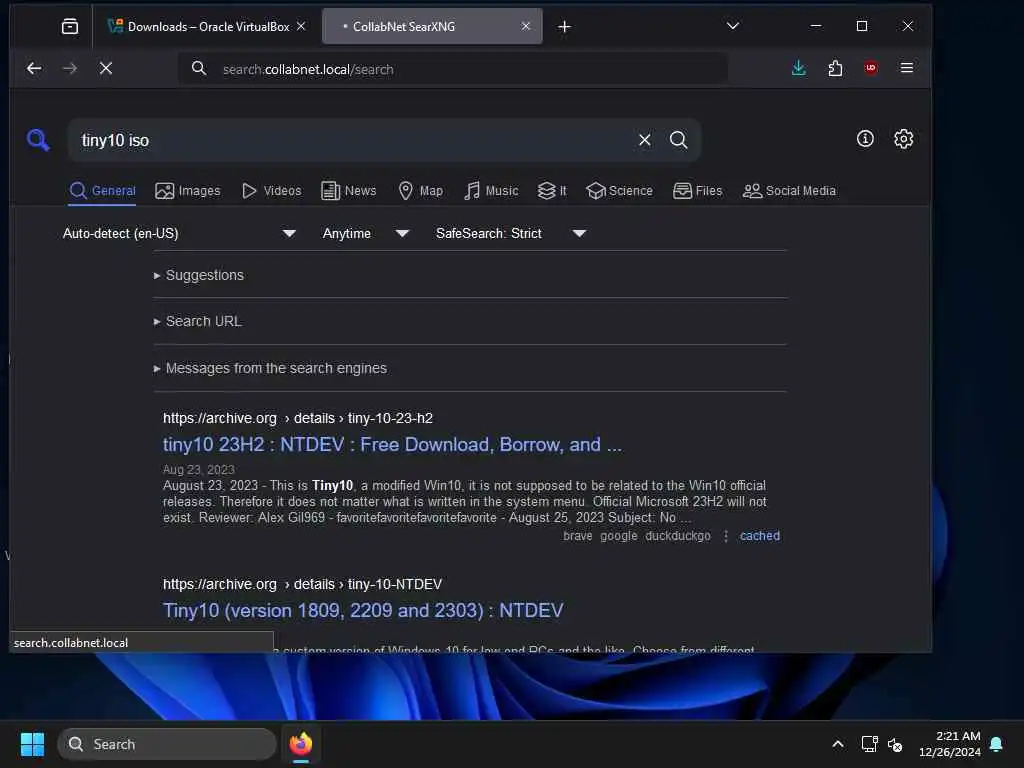The image size is (1024, 768).
Task: Open the notifications bell icon
Action: tap(997, 744)
